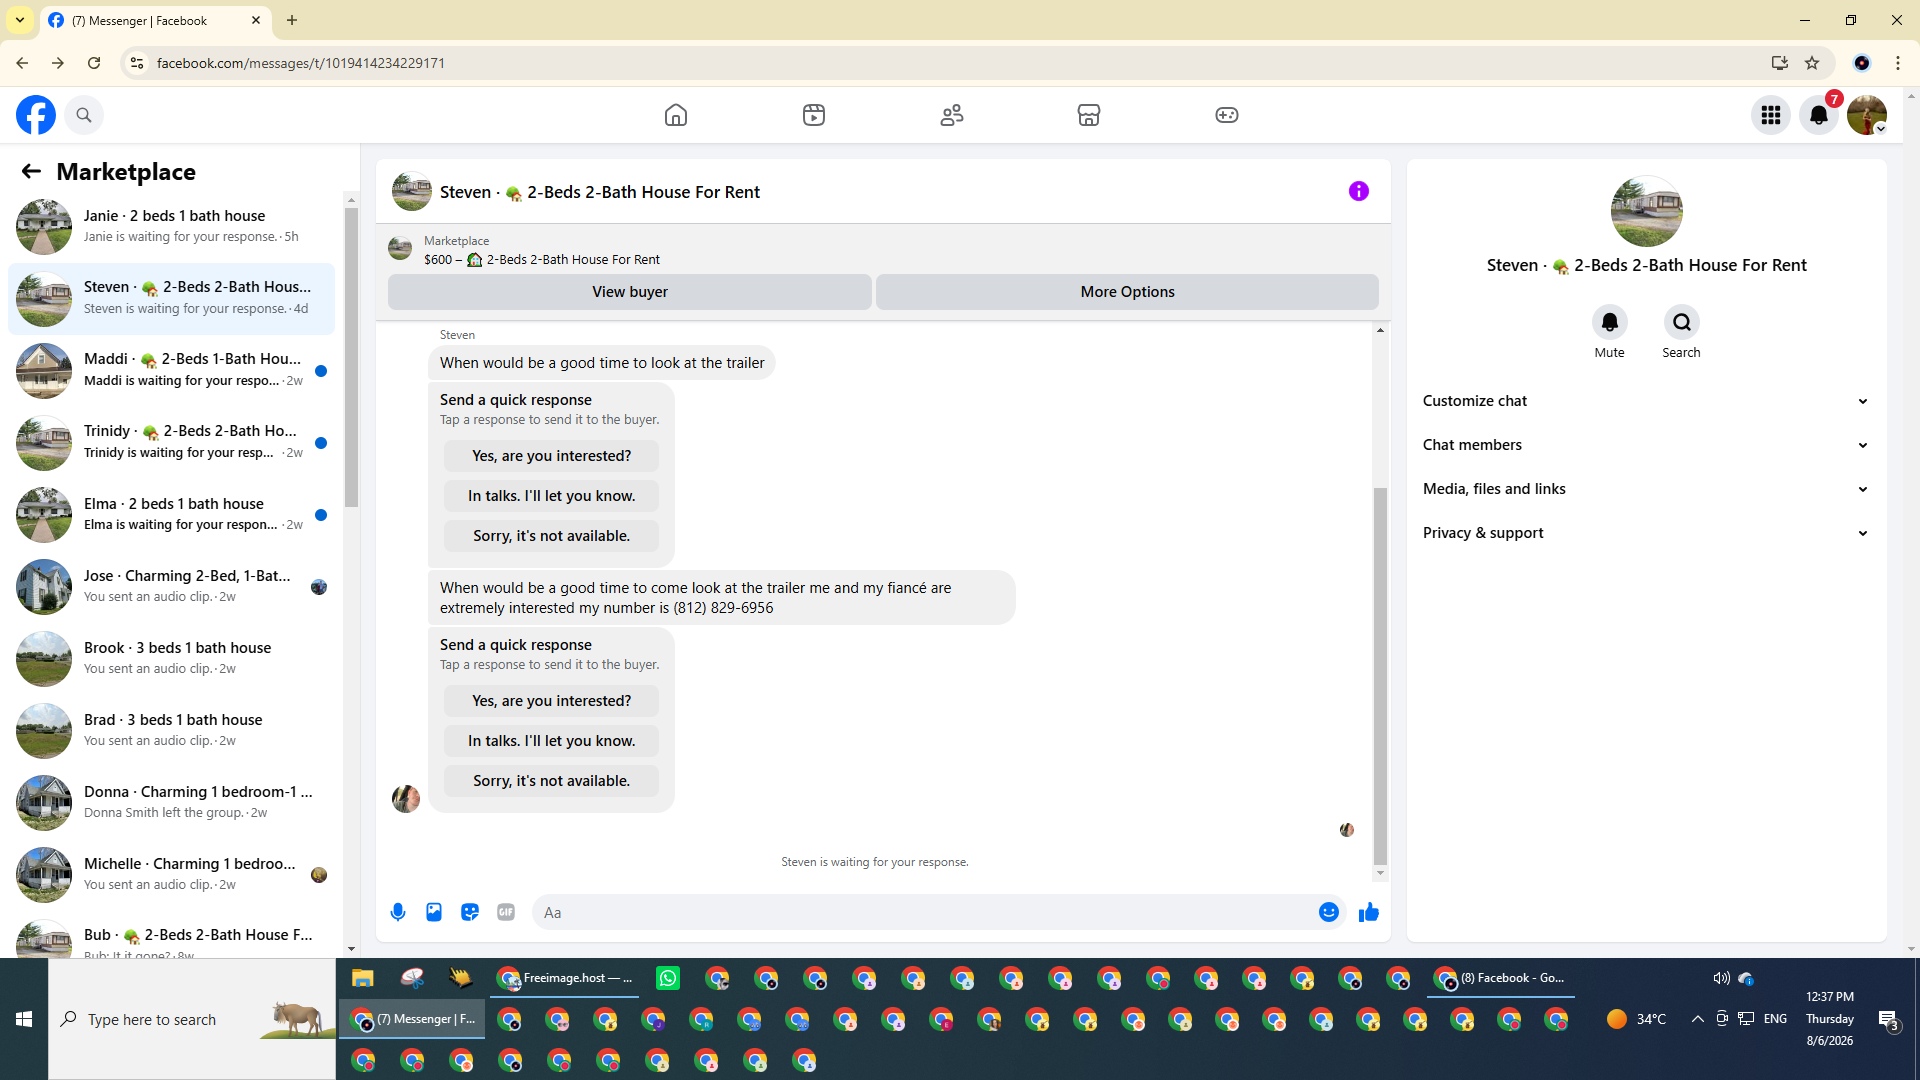
Task: Choose a sticker icon
Action: [x=470, y=912]
